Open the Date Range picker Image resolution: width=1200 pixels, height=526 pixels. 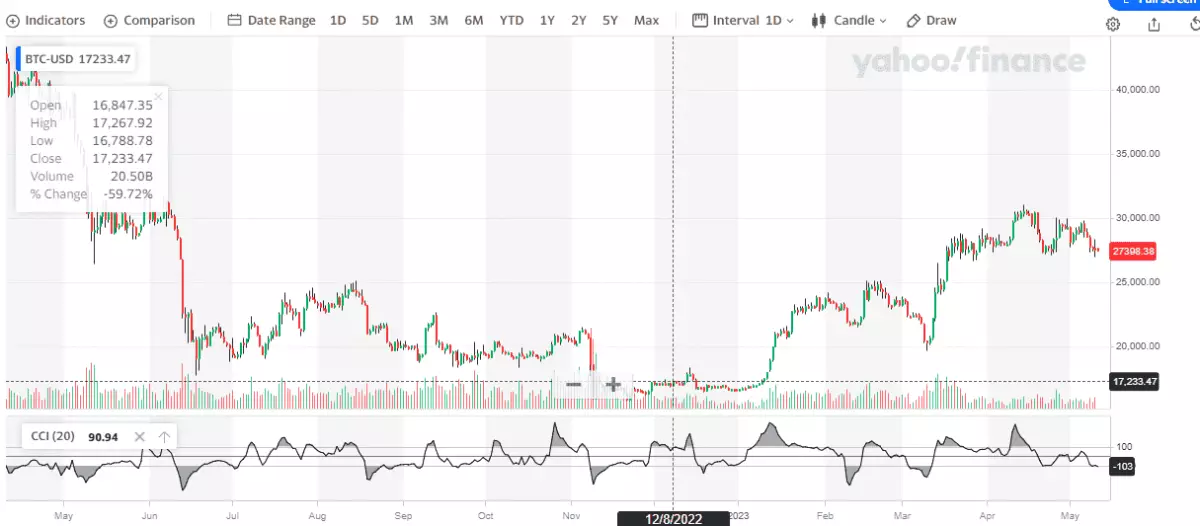pos(272,20)
